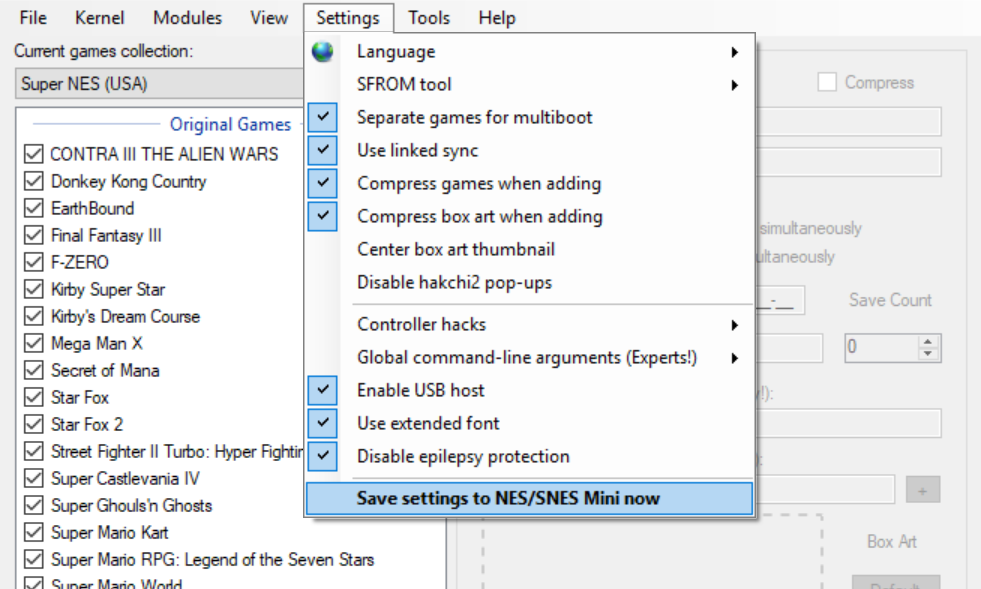Open the View menu
Image resolution: width=981 pixels, height=589 pixels.
coord(269,18)
